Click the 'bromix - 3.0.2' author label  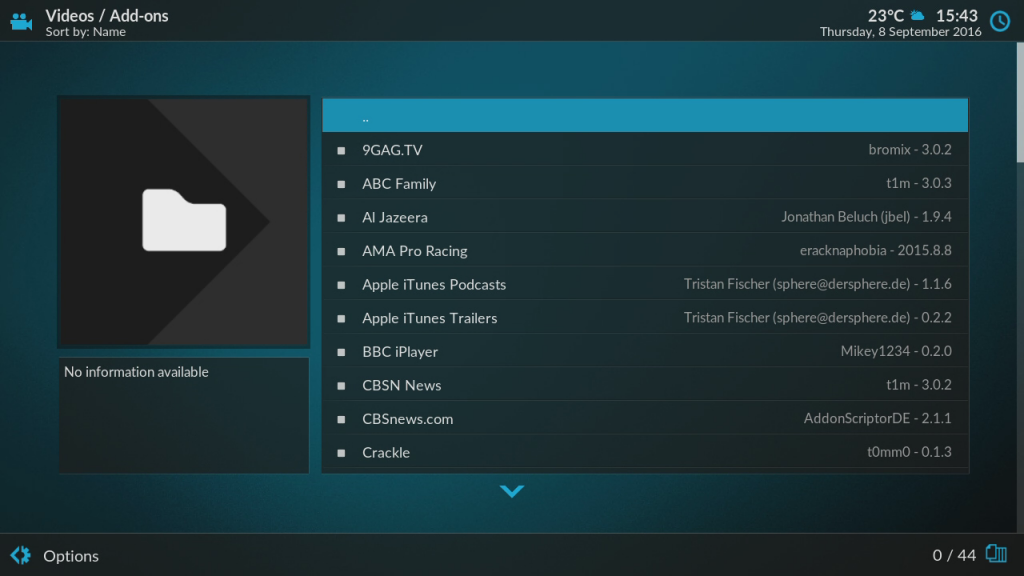pos(910,150)
